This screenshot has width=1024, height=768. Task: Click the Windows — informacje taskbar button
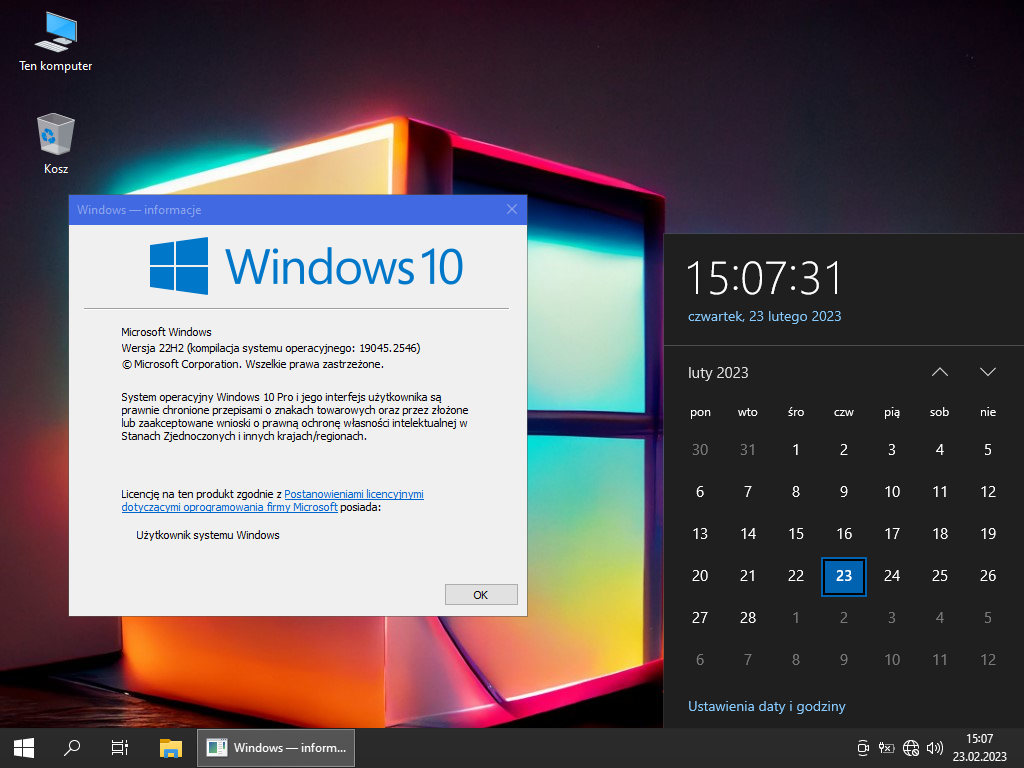277,747
